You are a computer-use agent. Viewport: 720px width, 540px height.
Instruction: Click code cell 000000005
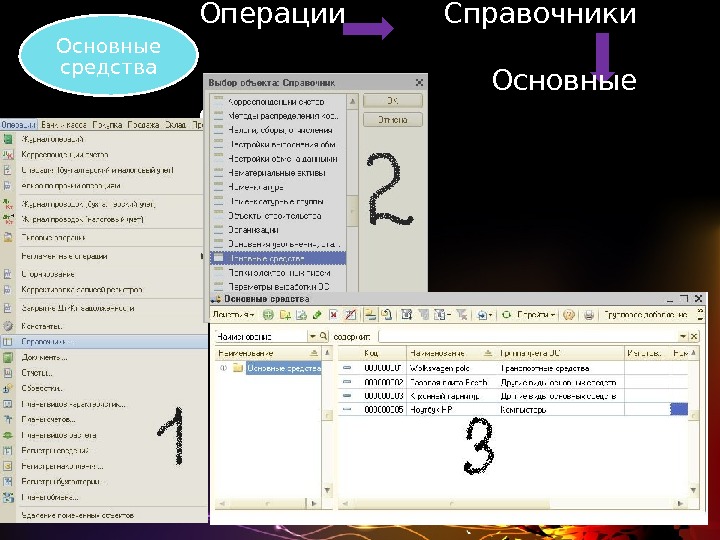pos(383,409)
